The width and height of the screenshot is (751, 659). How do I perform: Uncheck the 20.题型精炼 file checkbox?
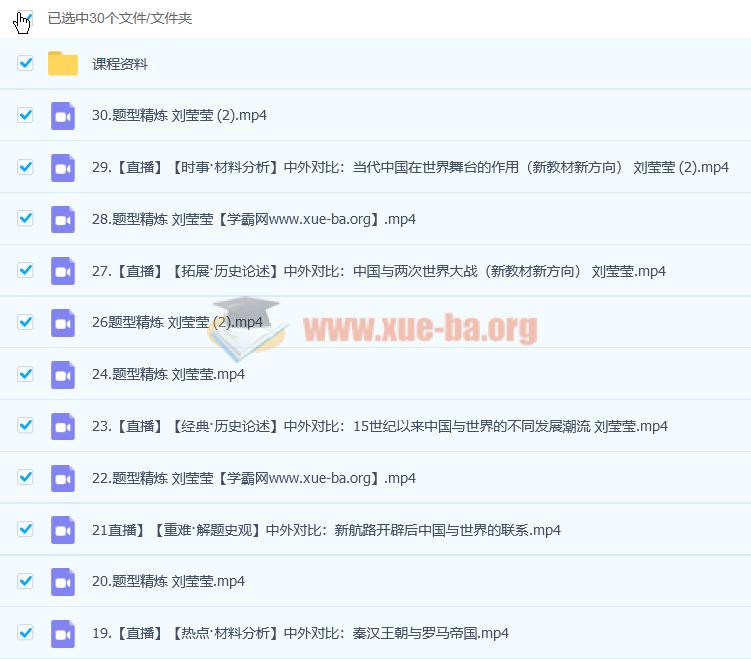(x=25, y=581)
